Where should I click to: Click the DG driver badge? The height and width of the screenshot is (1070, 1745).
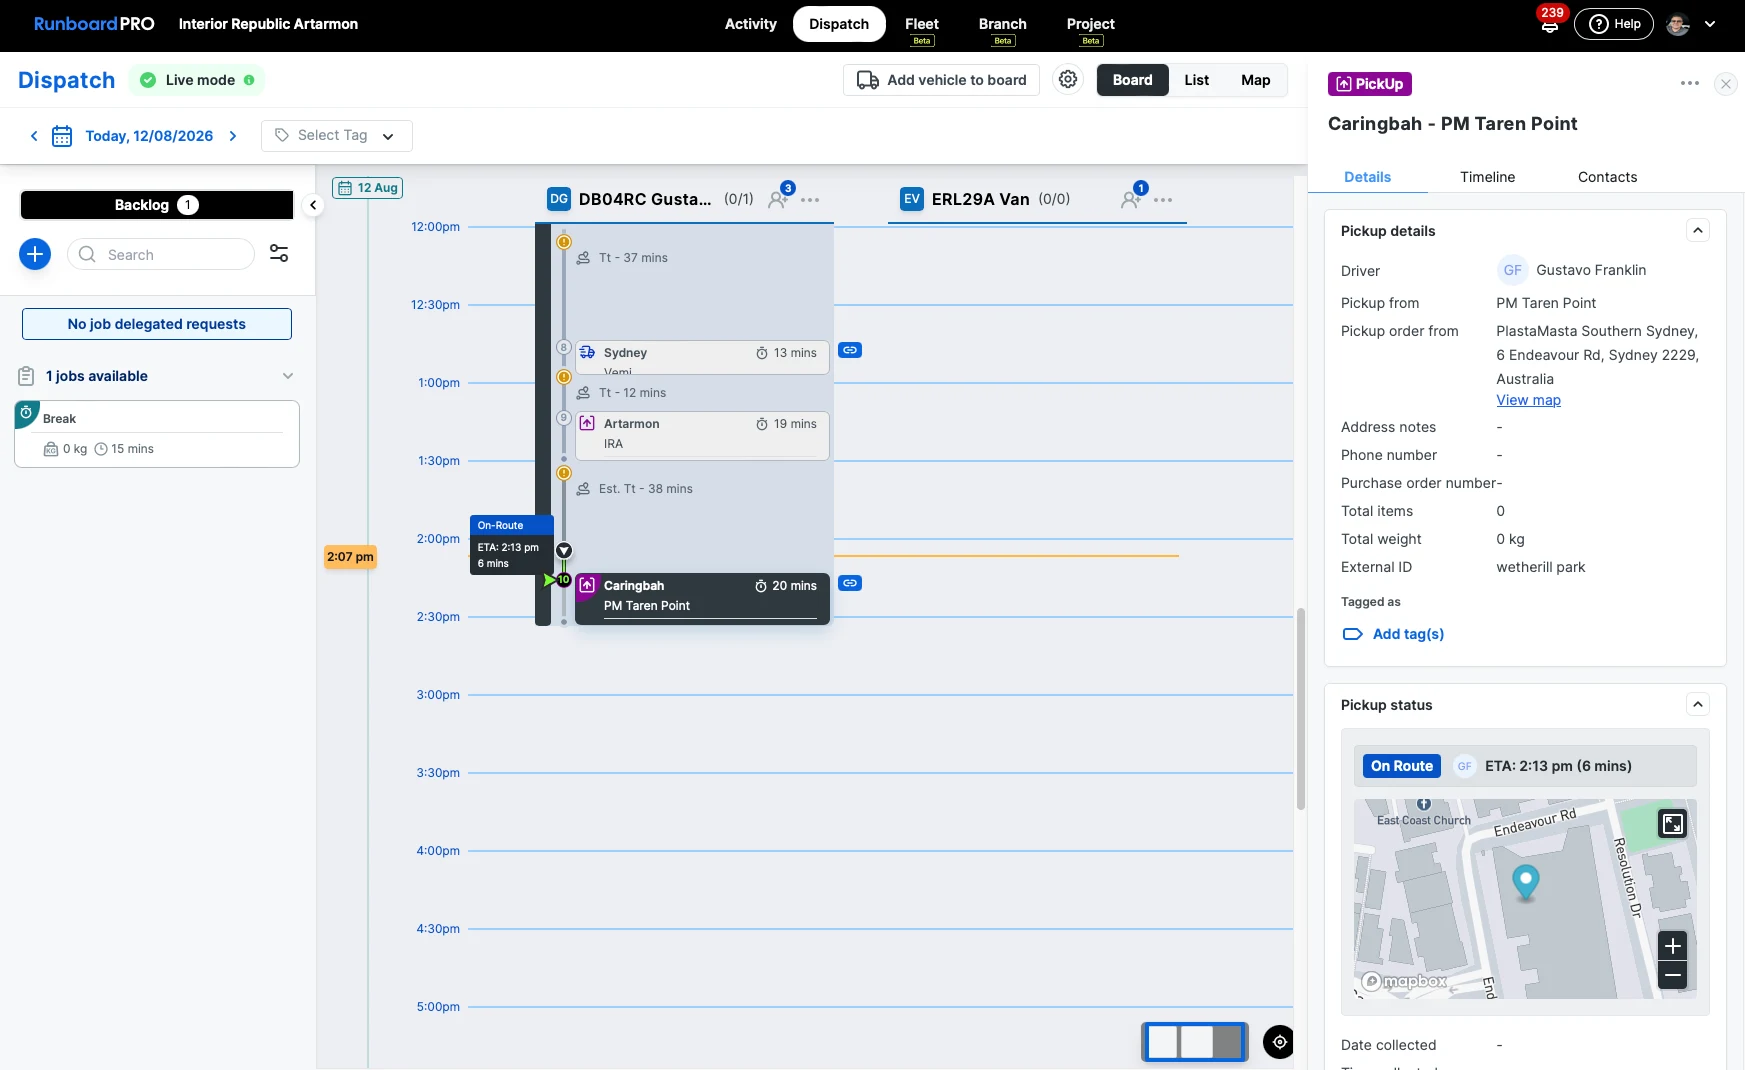tap(559, 199)
